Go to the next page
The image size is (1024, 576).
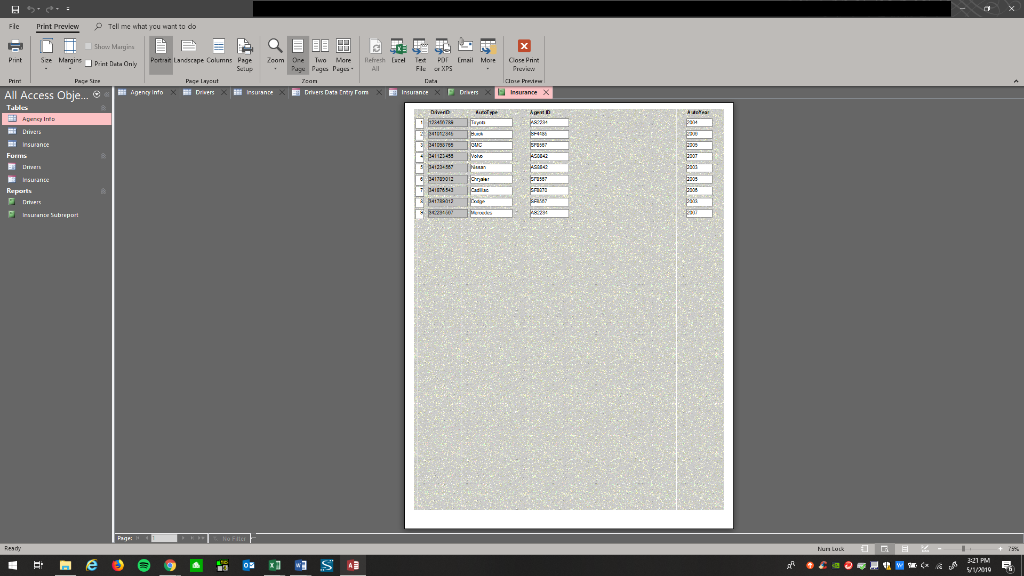coord(183,539)
